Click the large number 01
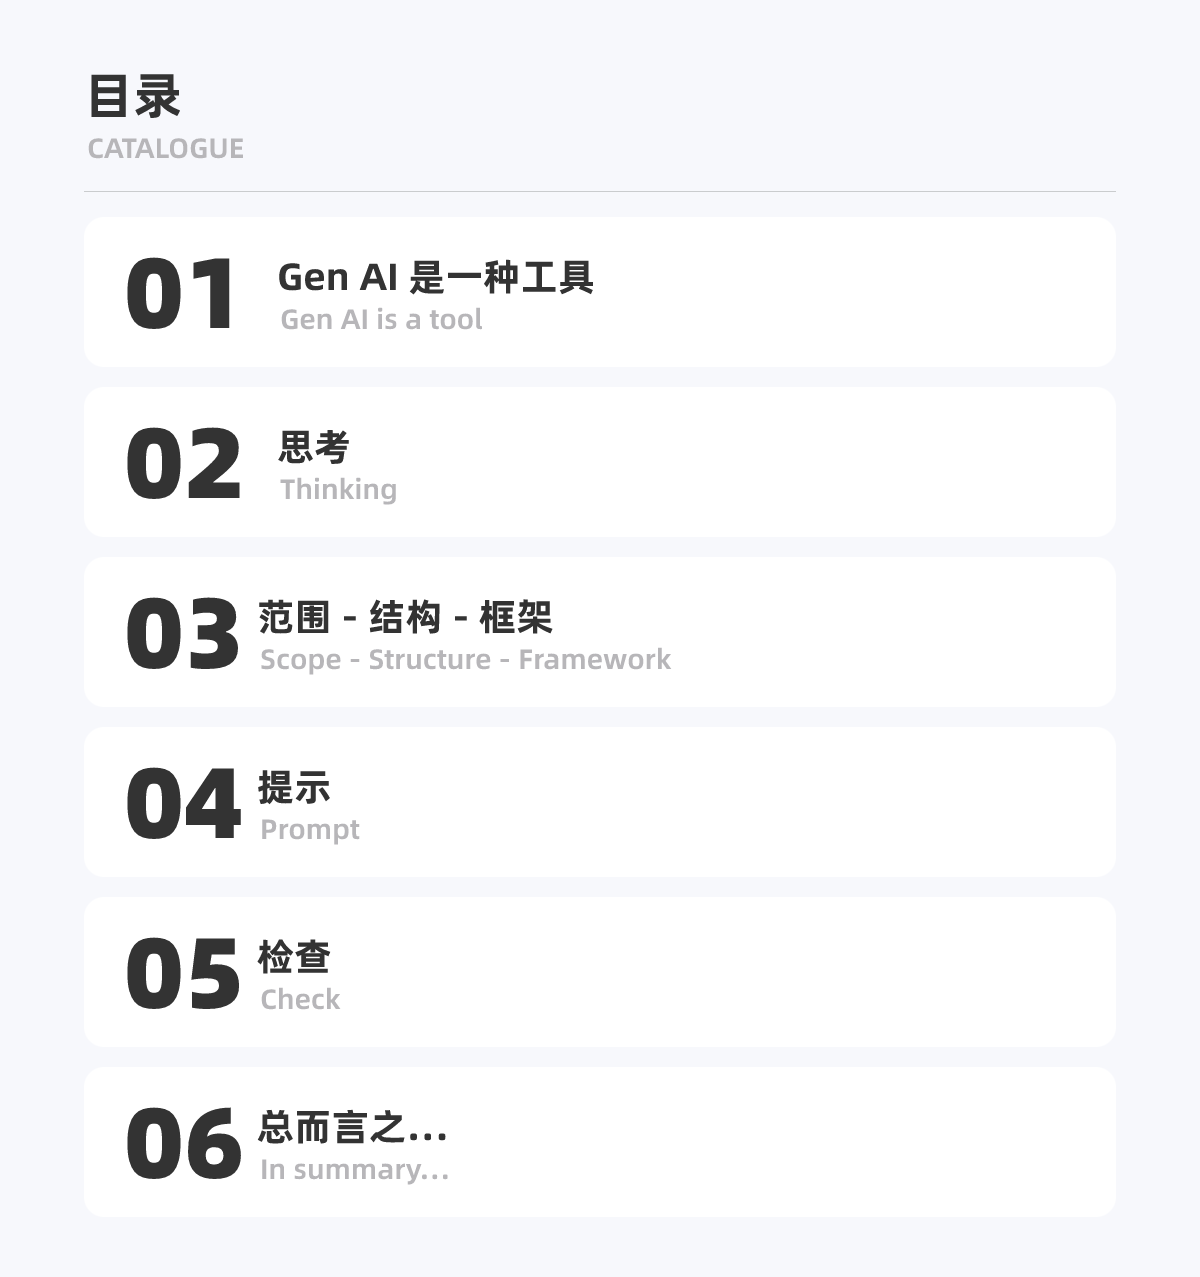Screen dimensions: 1200x1277 click(181, 294)
